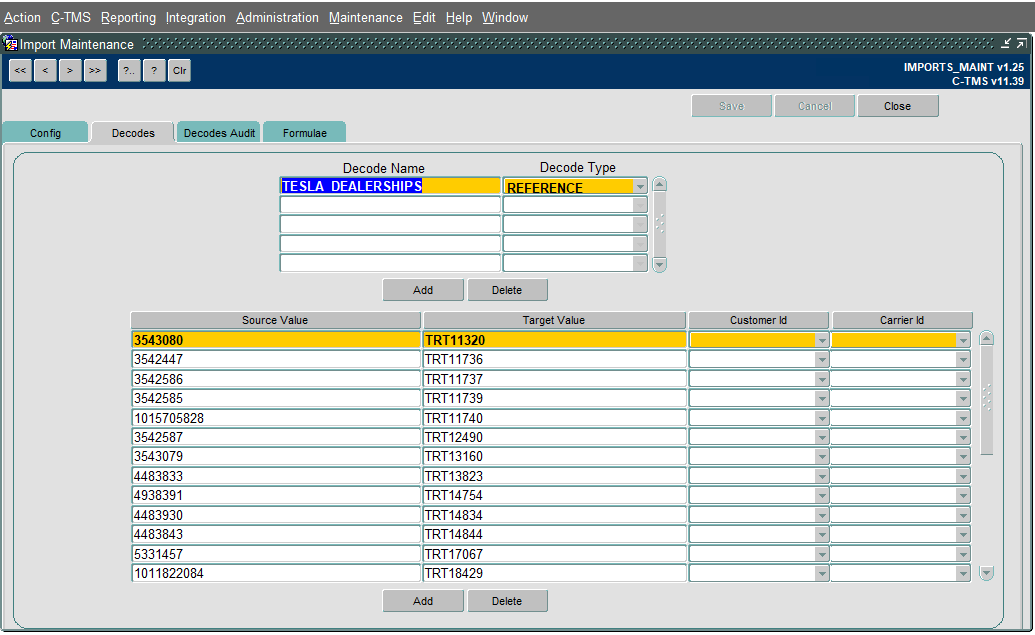The image size is (1035, 635).
Task: Click the Target Value field TRT18429
Action: [554, 574]
